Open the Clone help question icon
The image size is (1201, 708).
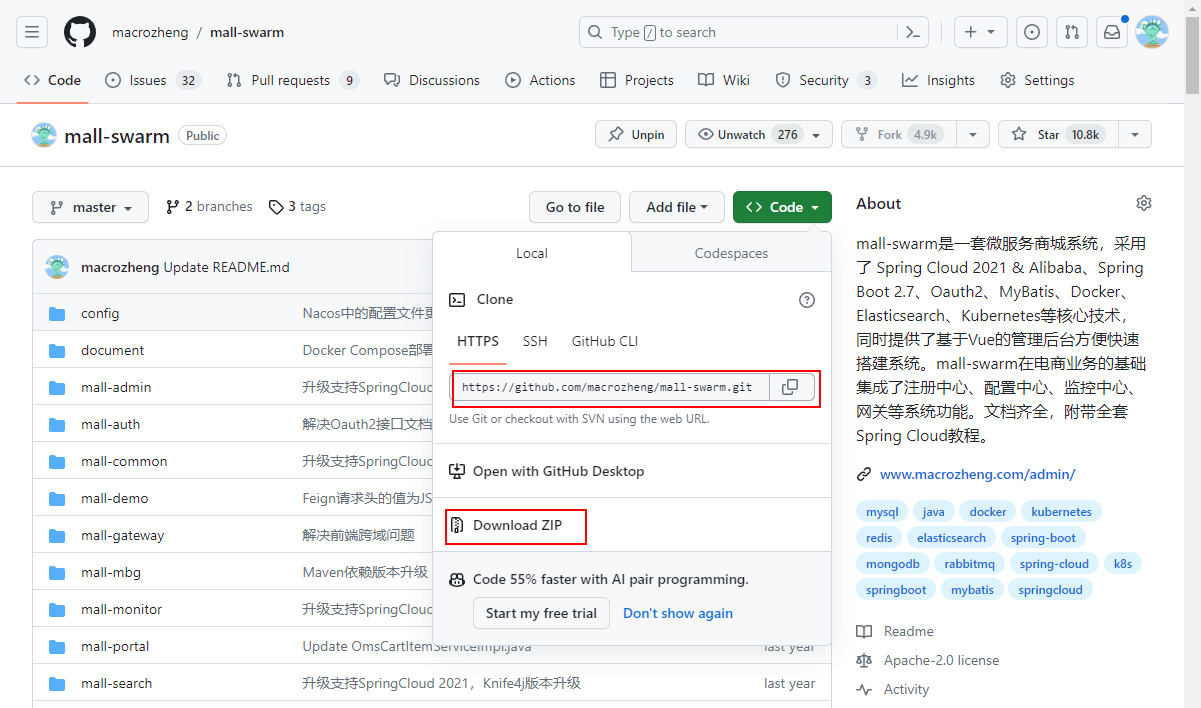click(x=807, y=299)
